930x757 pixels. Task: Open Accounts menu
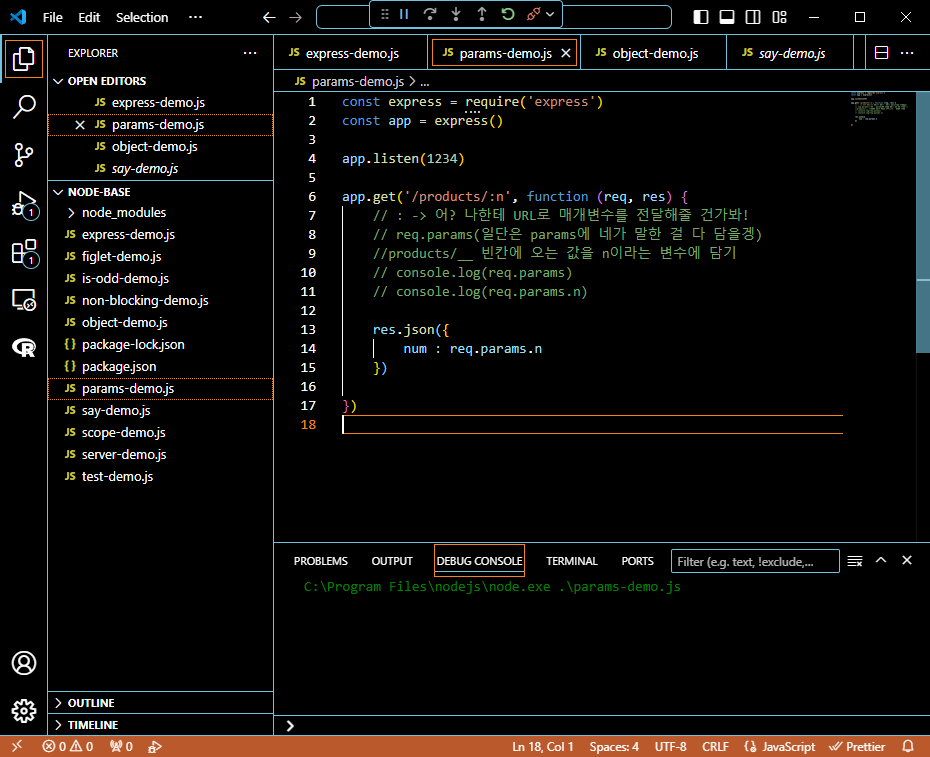24,663
